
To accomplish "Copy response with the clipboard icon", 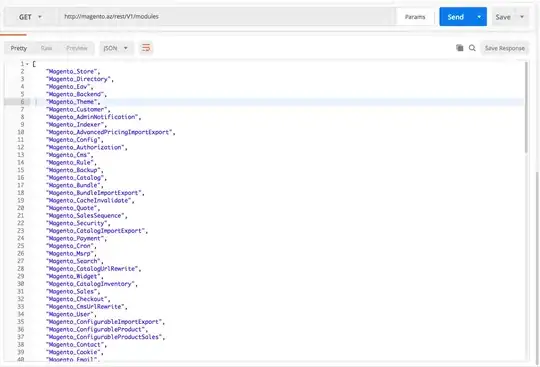I will (459, 48).
